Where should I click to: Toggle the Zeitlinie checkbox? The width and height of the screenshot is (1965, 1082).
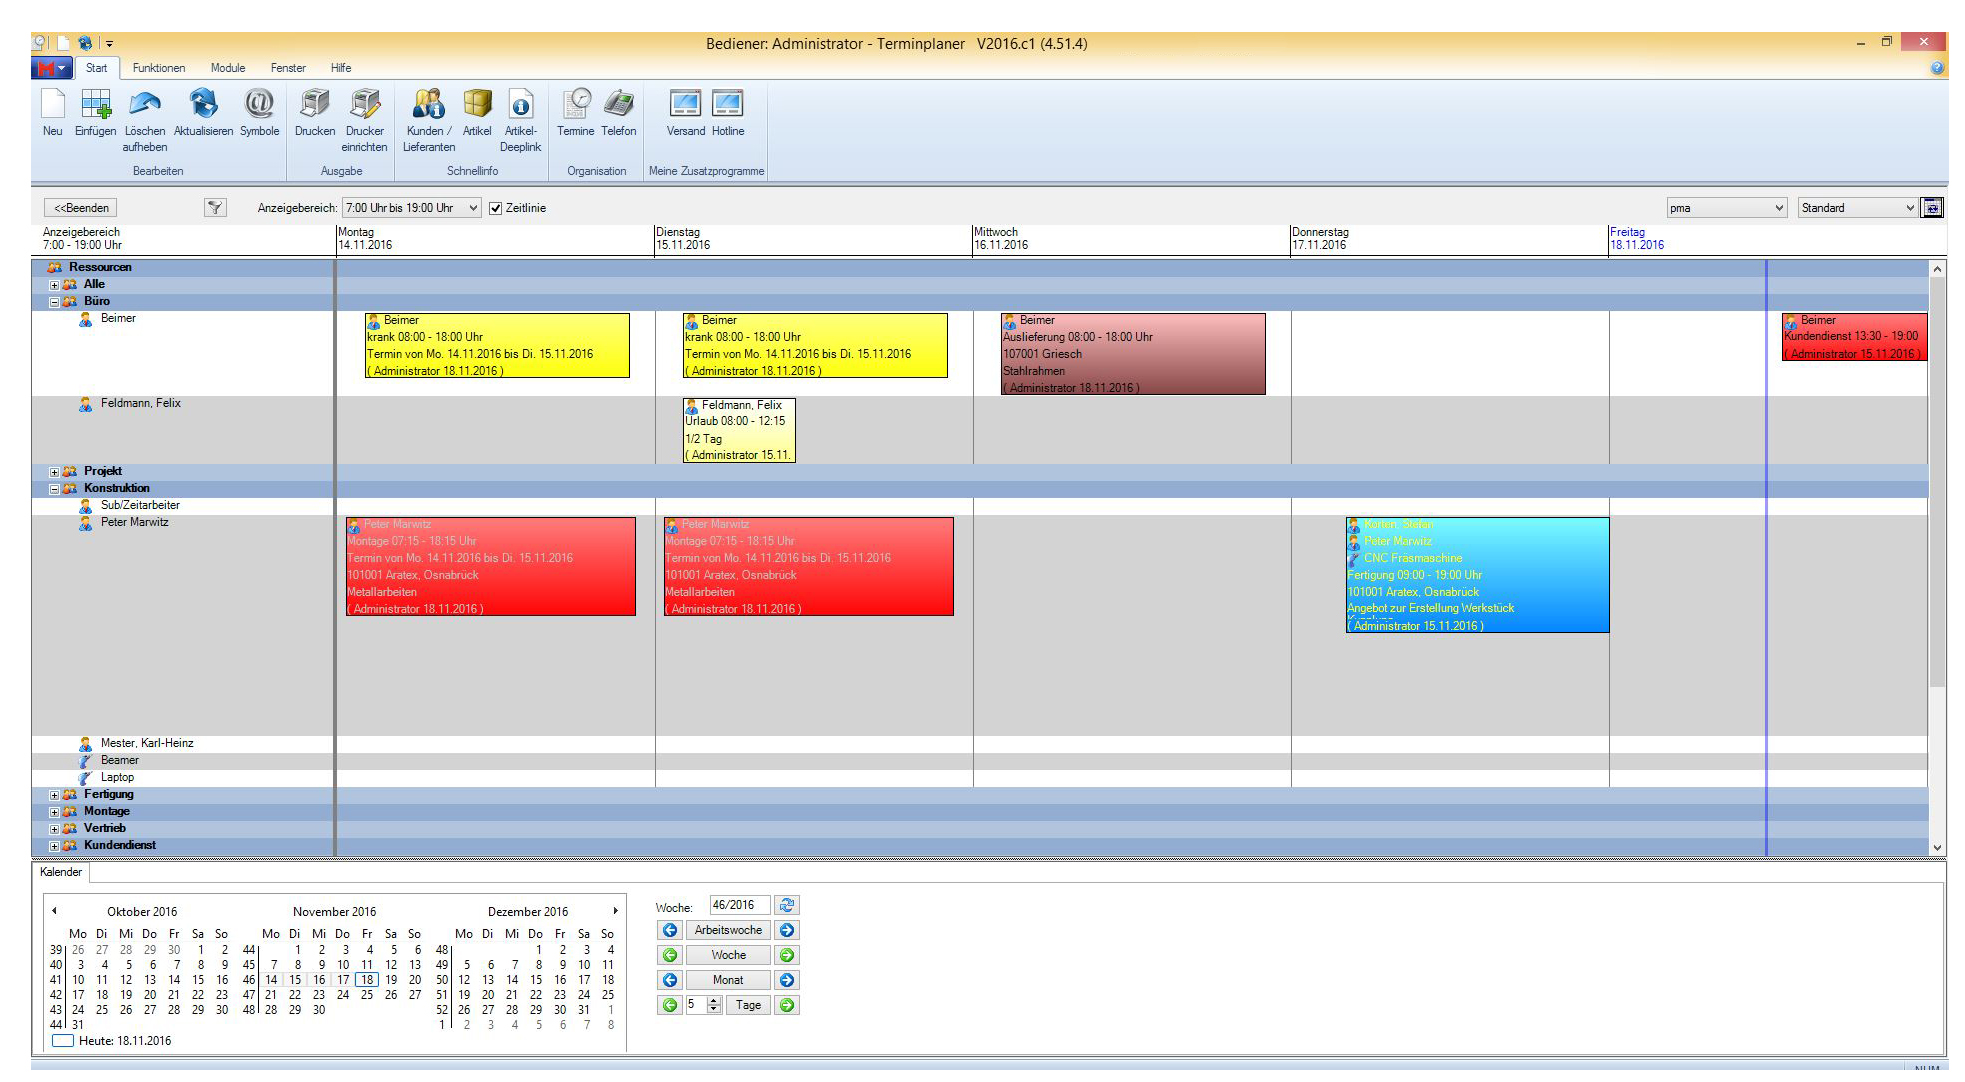(x=495, y=208)
